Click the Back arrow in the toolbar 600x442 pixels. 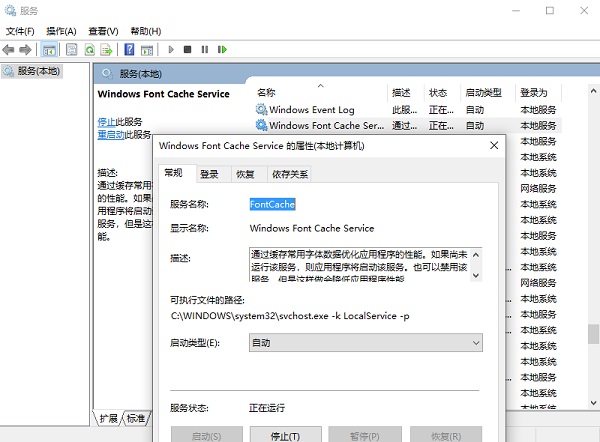click(x=8, y=50)
